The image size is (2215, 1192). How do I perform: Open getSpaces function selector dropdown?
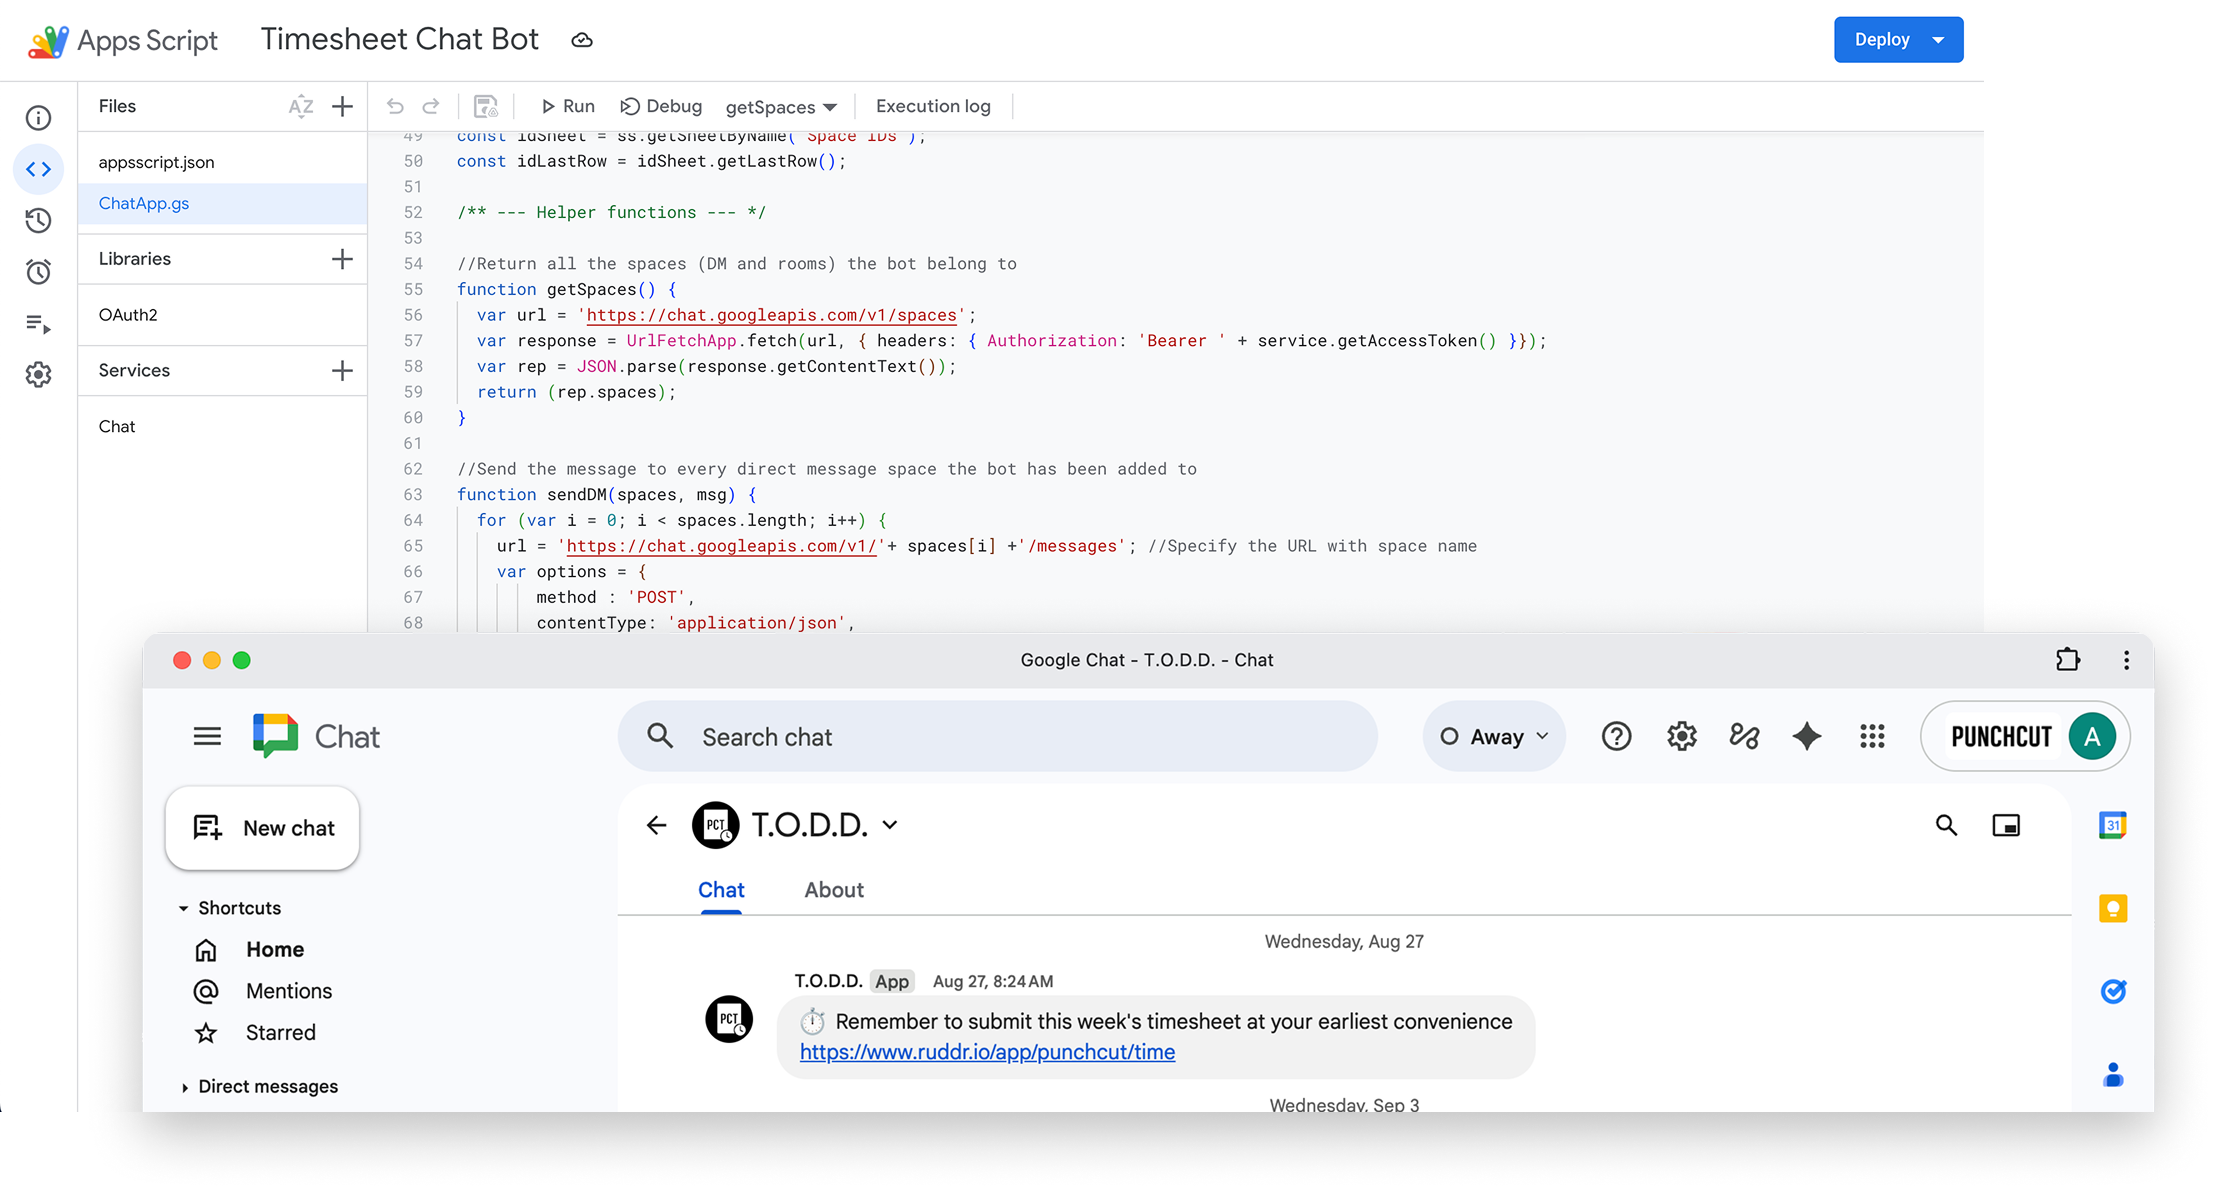781,107
